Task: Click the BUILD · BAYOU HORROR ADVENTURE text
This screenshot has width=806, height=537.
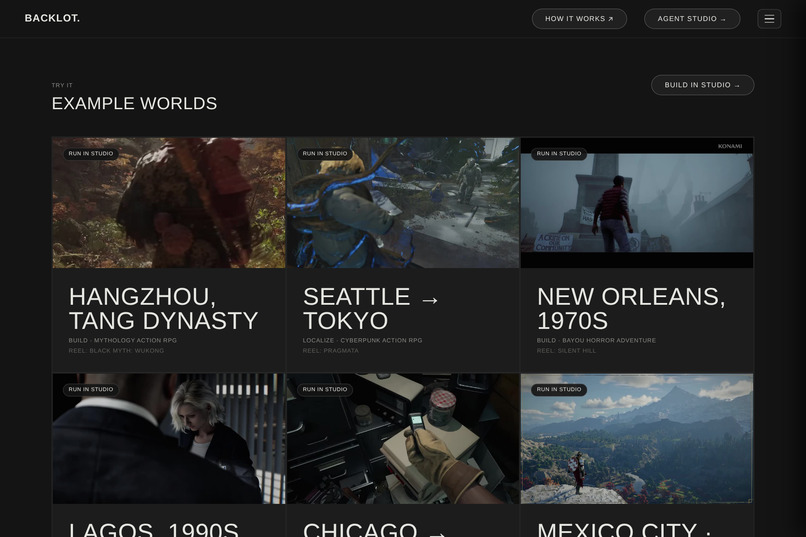Action: click(x=596, y=340)
